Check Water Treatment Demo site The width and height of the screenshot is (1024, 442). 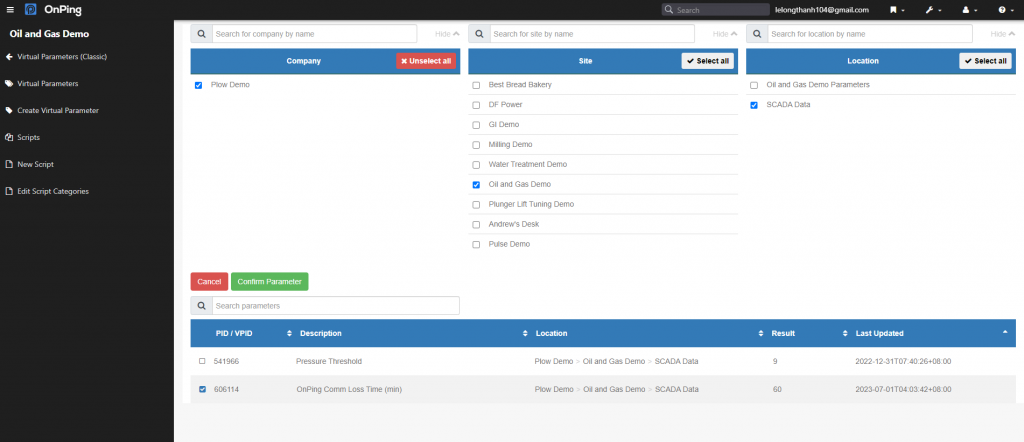476,165
